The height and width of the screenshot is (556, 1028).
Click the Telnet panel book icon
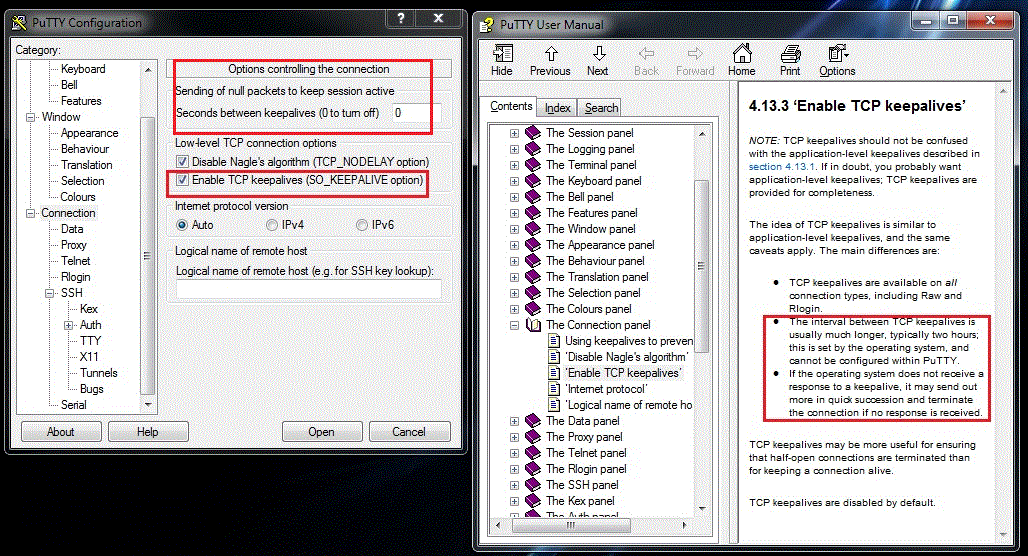point(533,452)
